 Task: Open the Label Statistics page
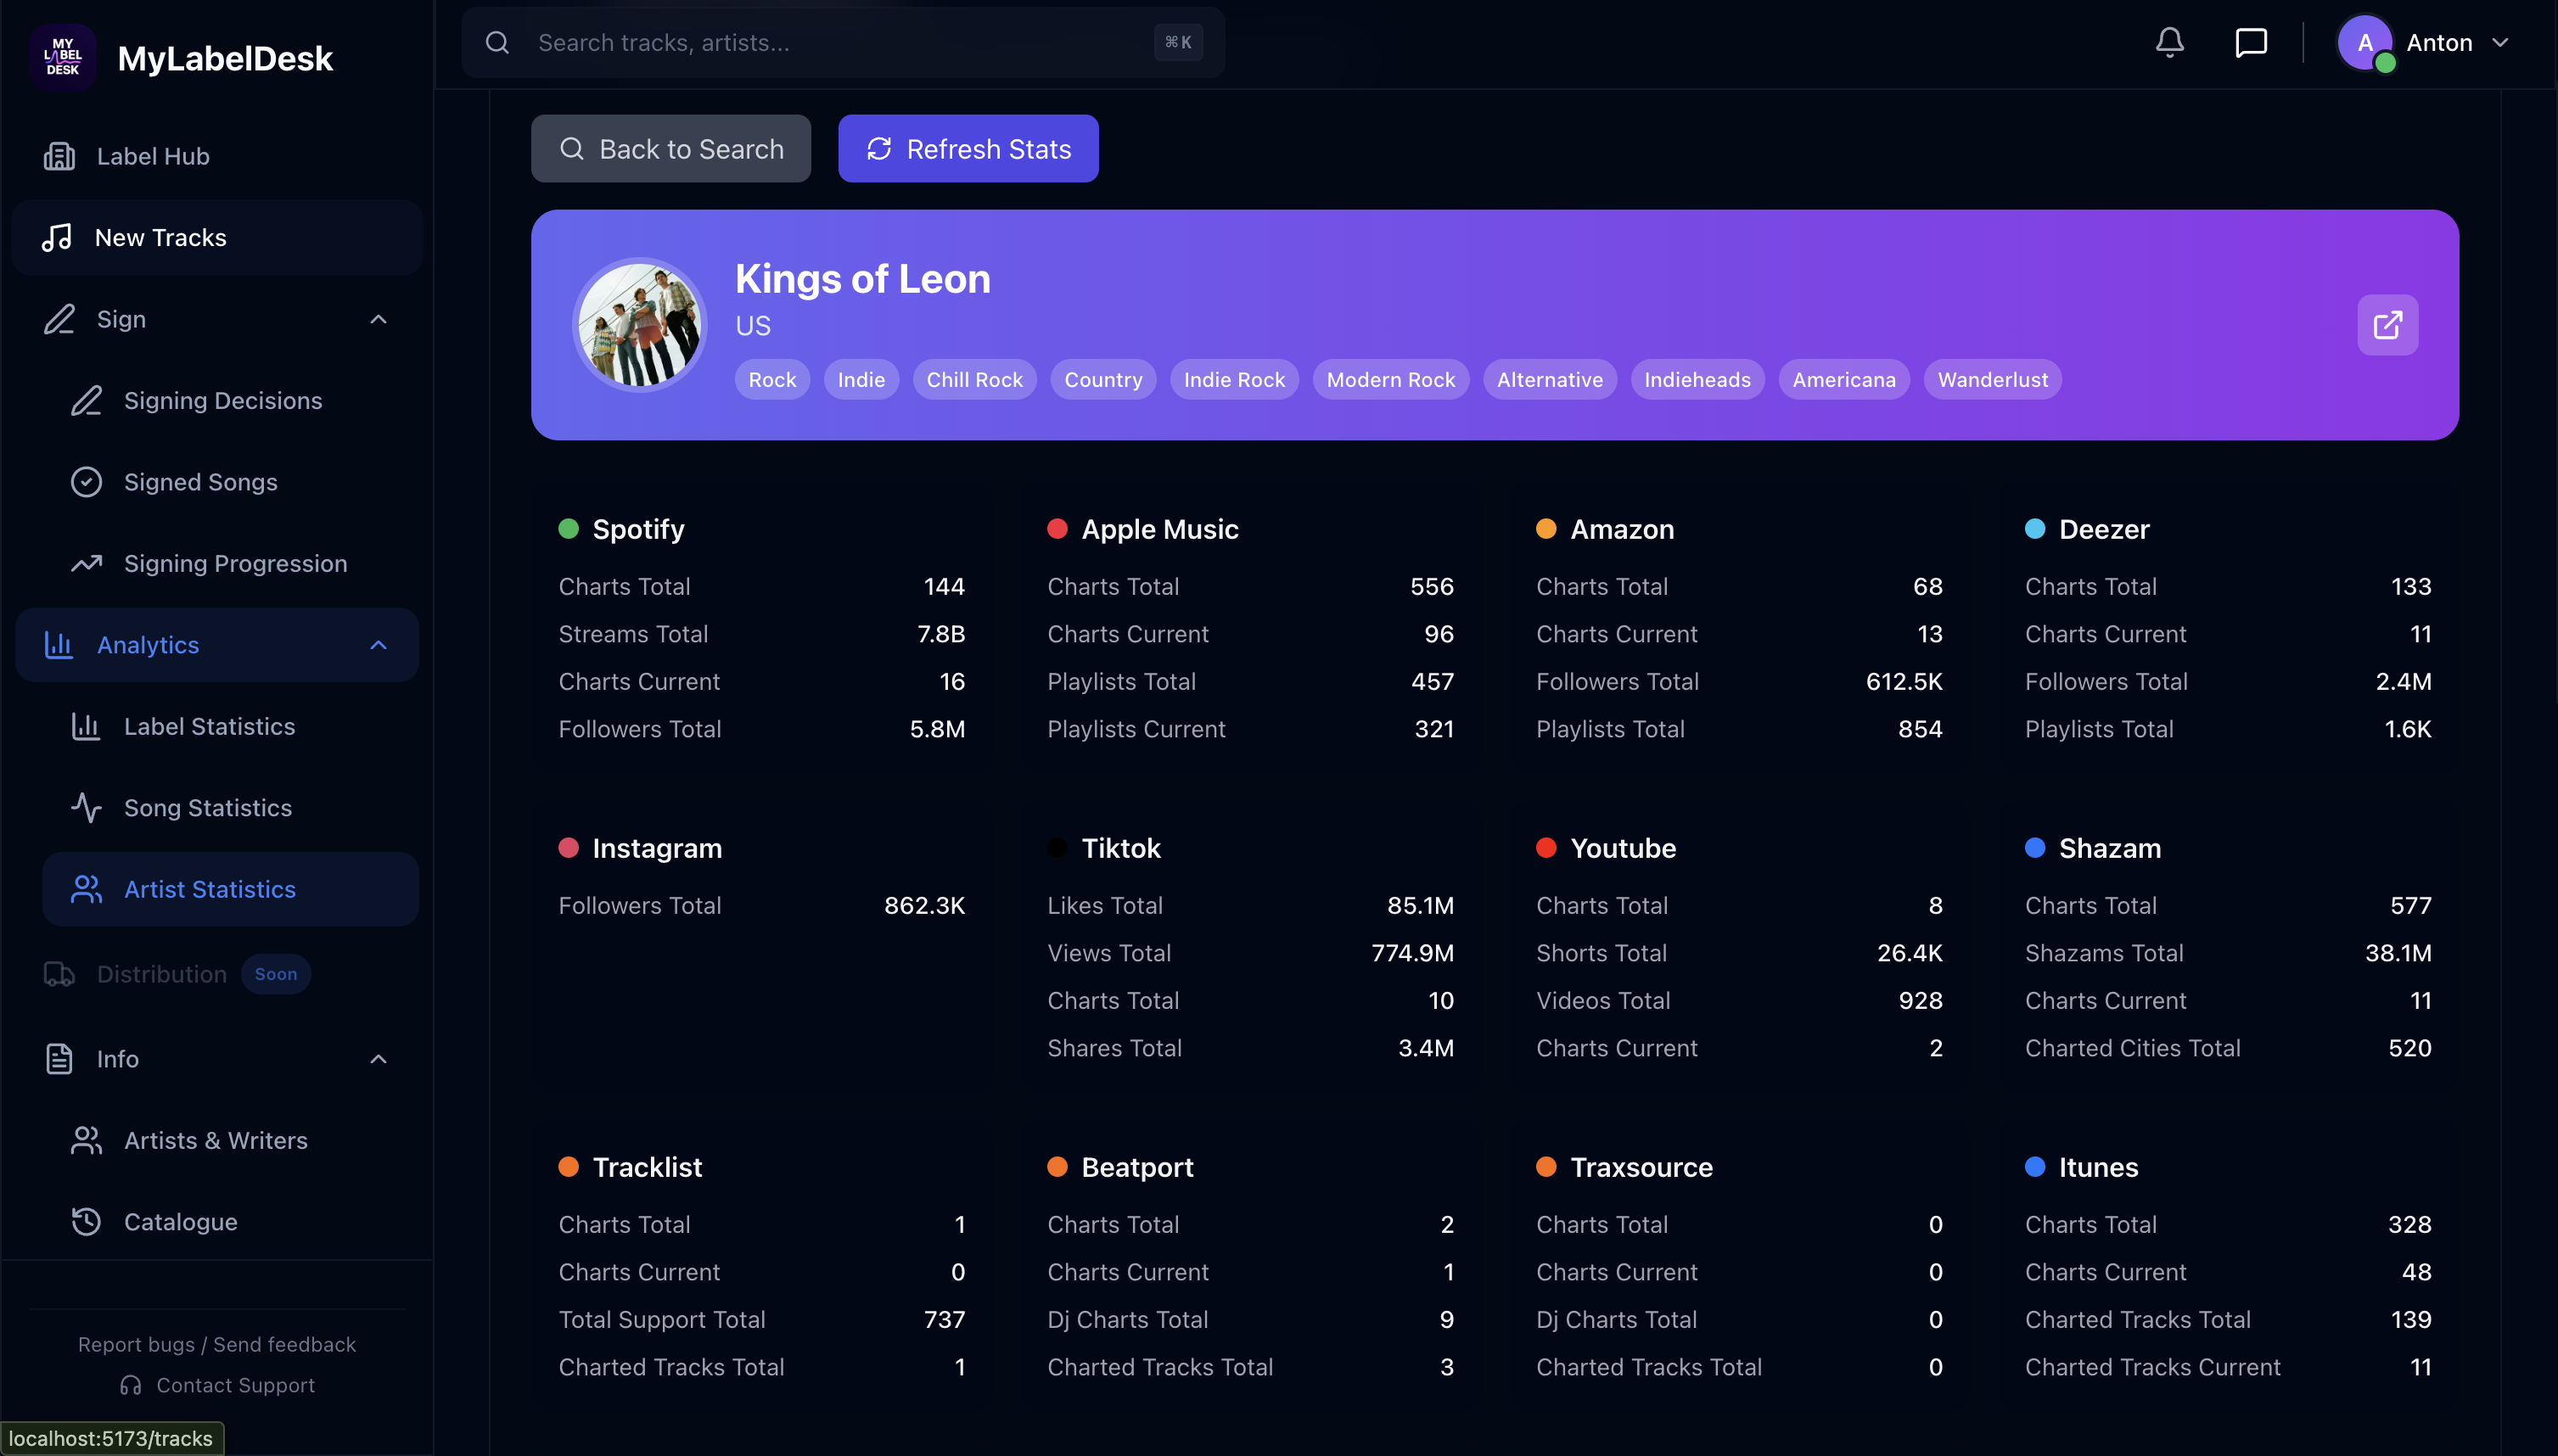(x=209, y=726)
